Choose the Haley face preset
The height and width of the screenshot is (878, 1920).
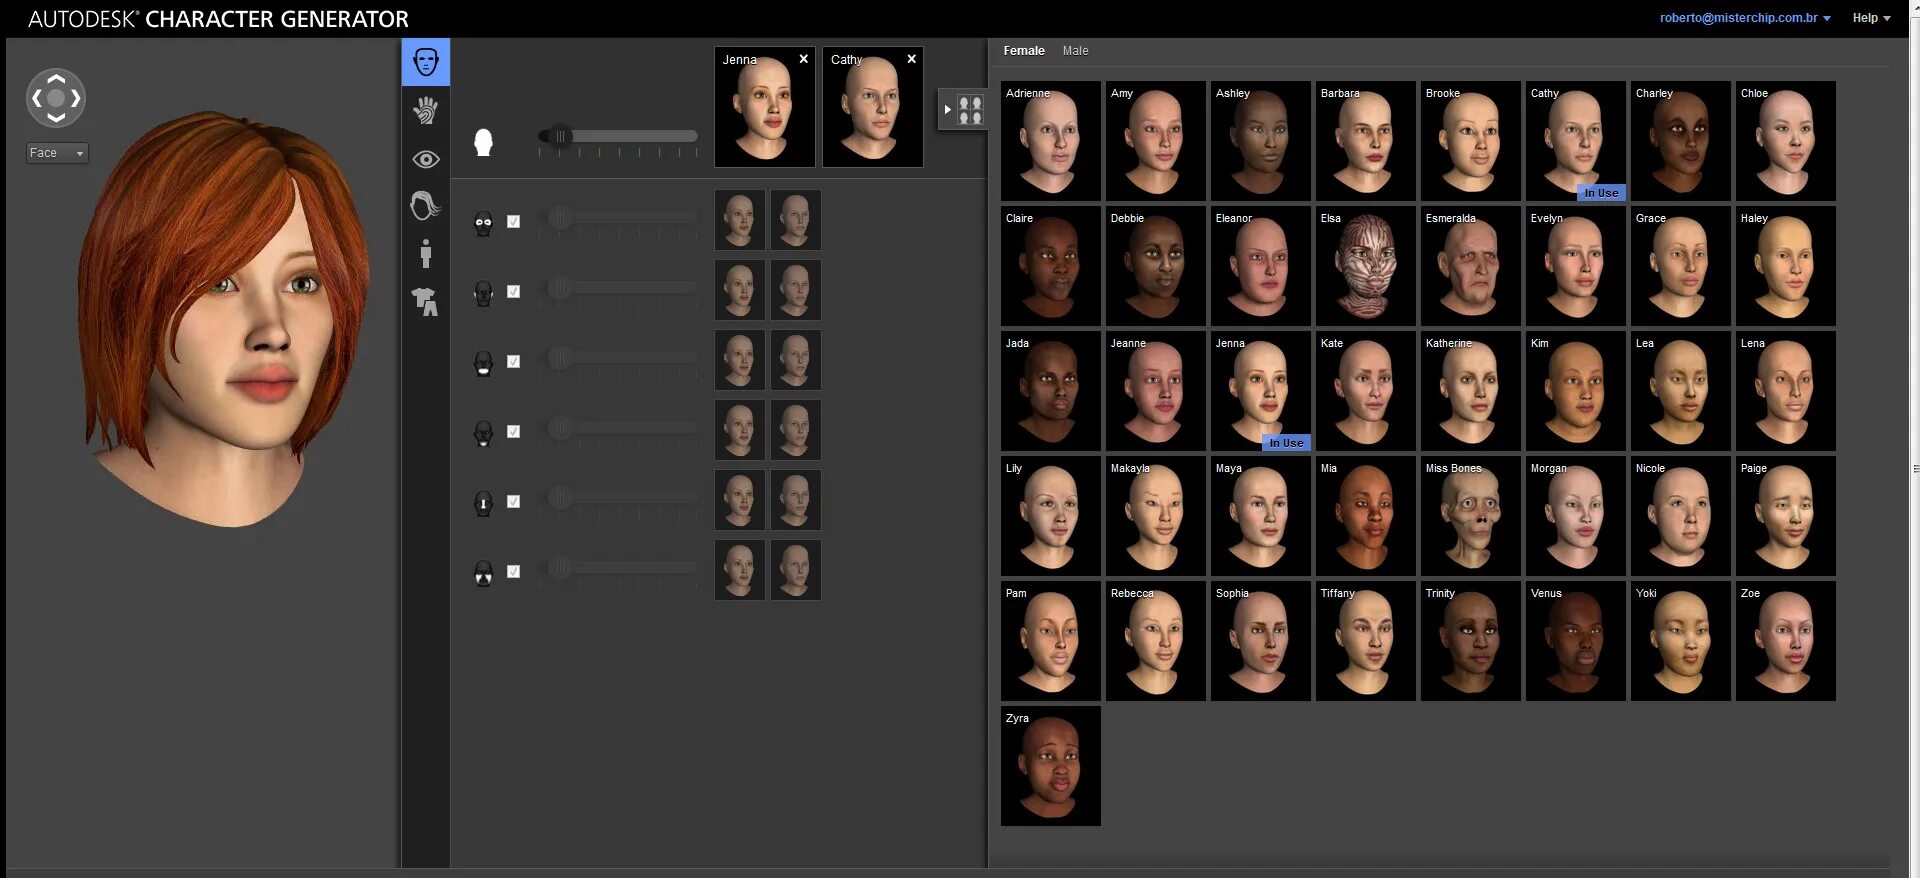tap(1786, 266)
